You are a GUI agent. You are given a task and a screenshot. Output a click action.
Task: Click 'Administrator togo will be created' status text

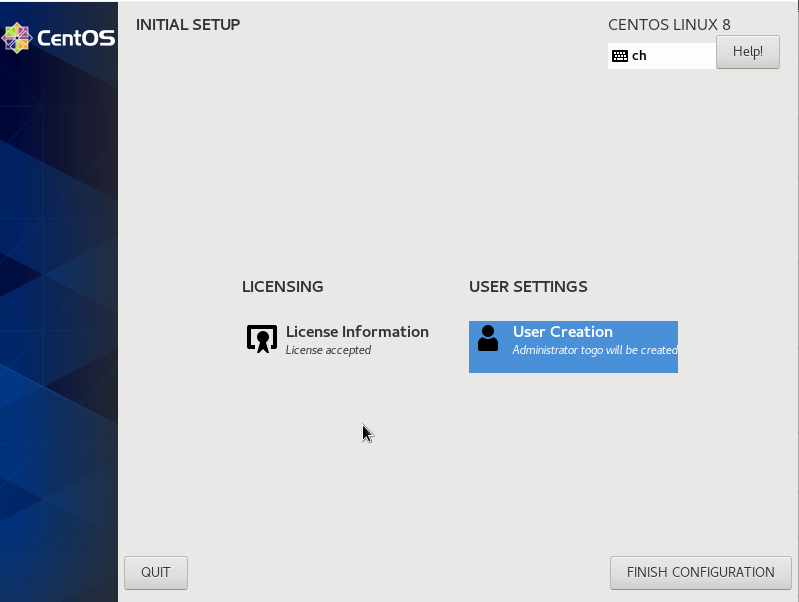coord(595,350)
